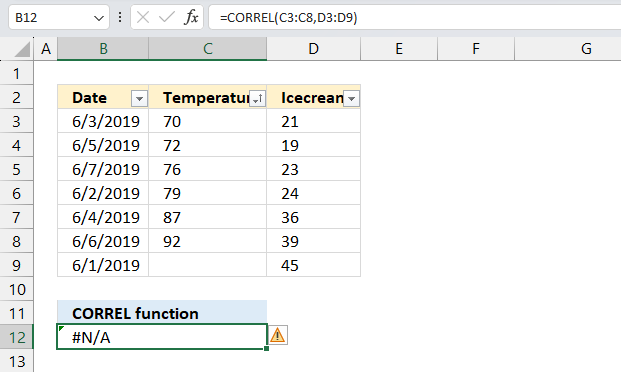Viewport: 621px width, 372px height.
Task: Click the fill handle of cell B12
Action: pos(267,348)
